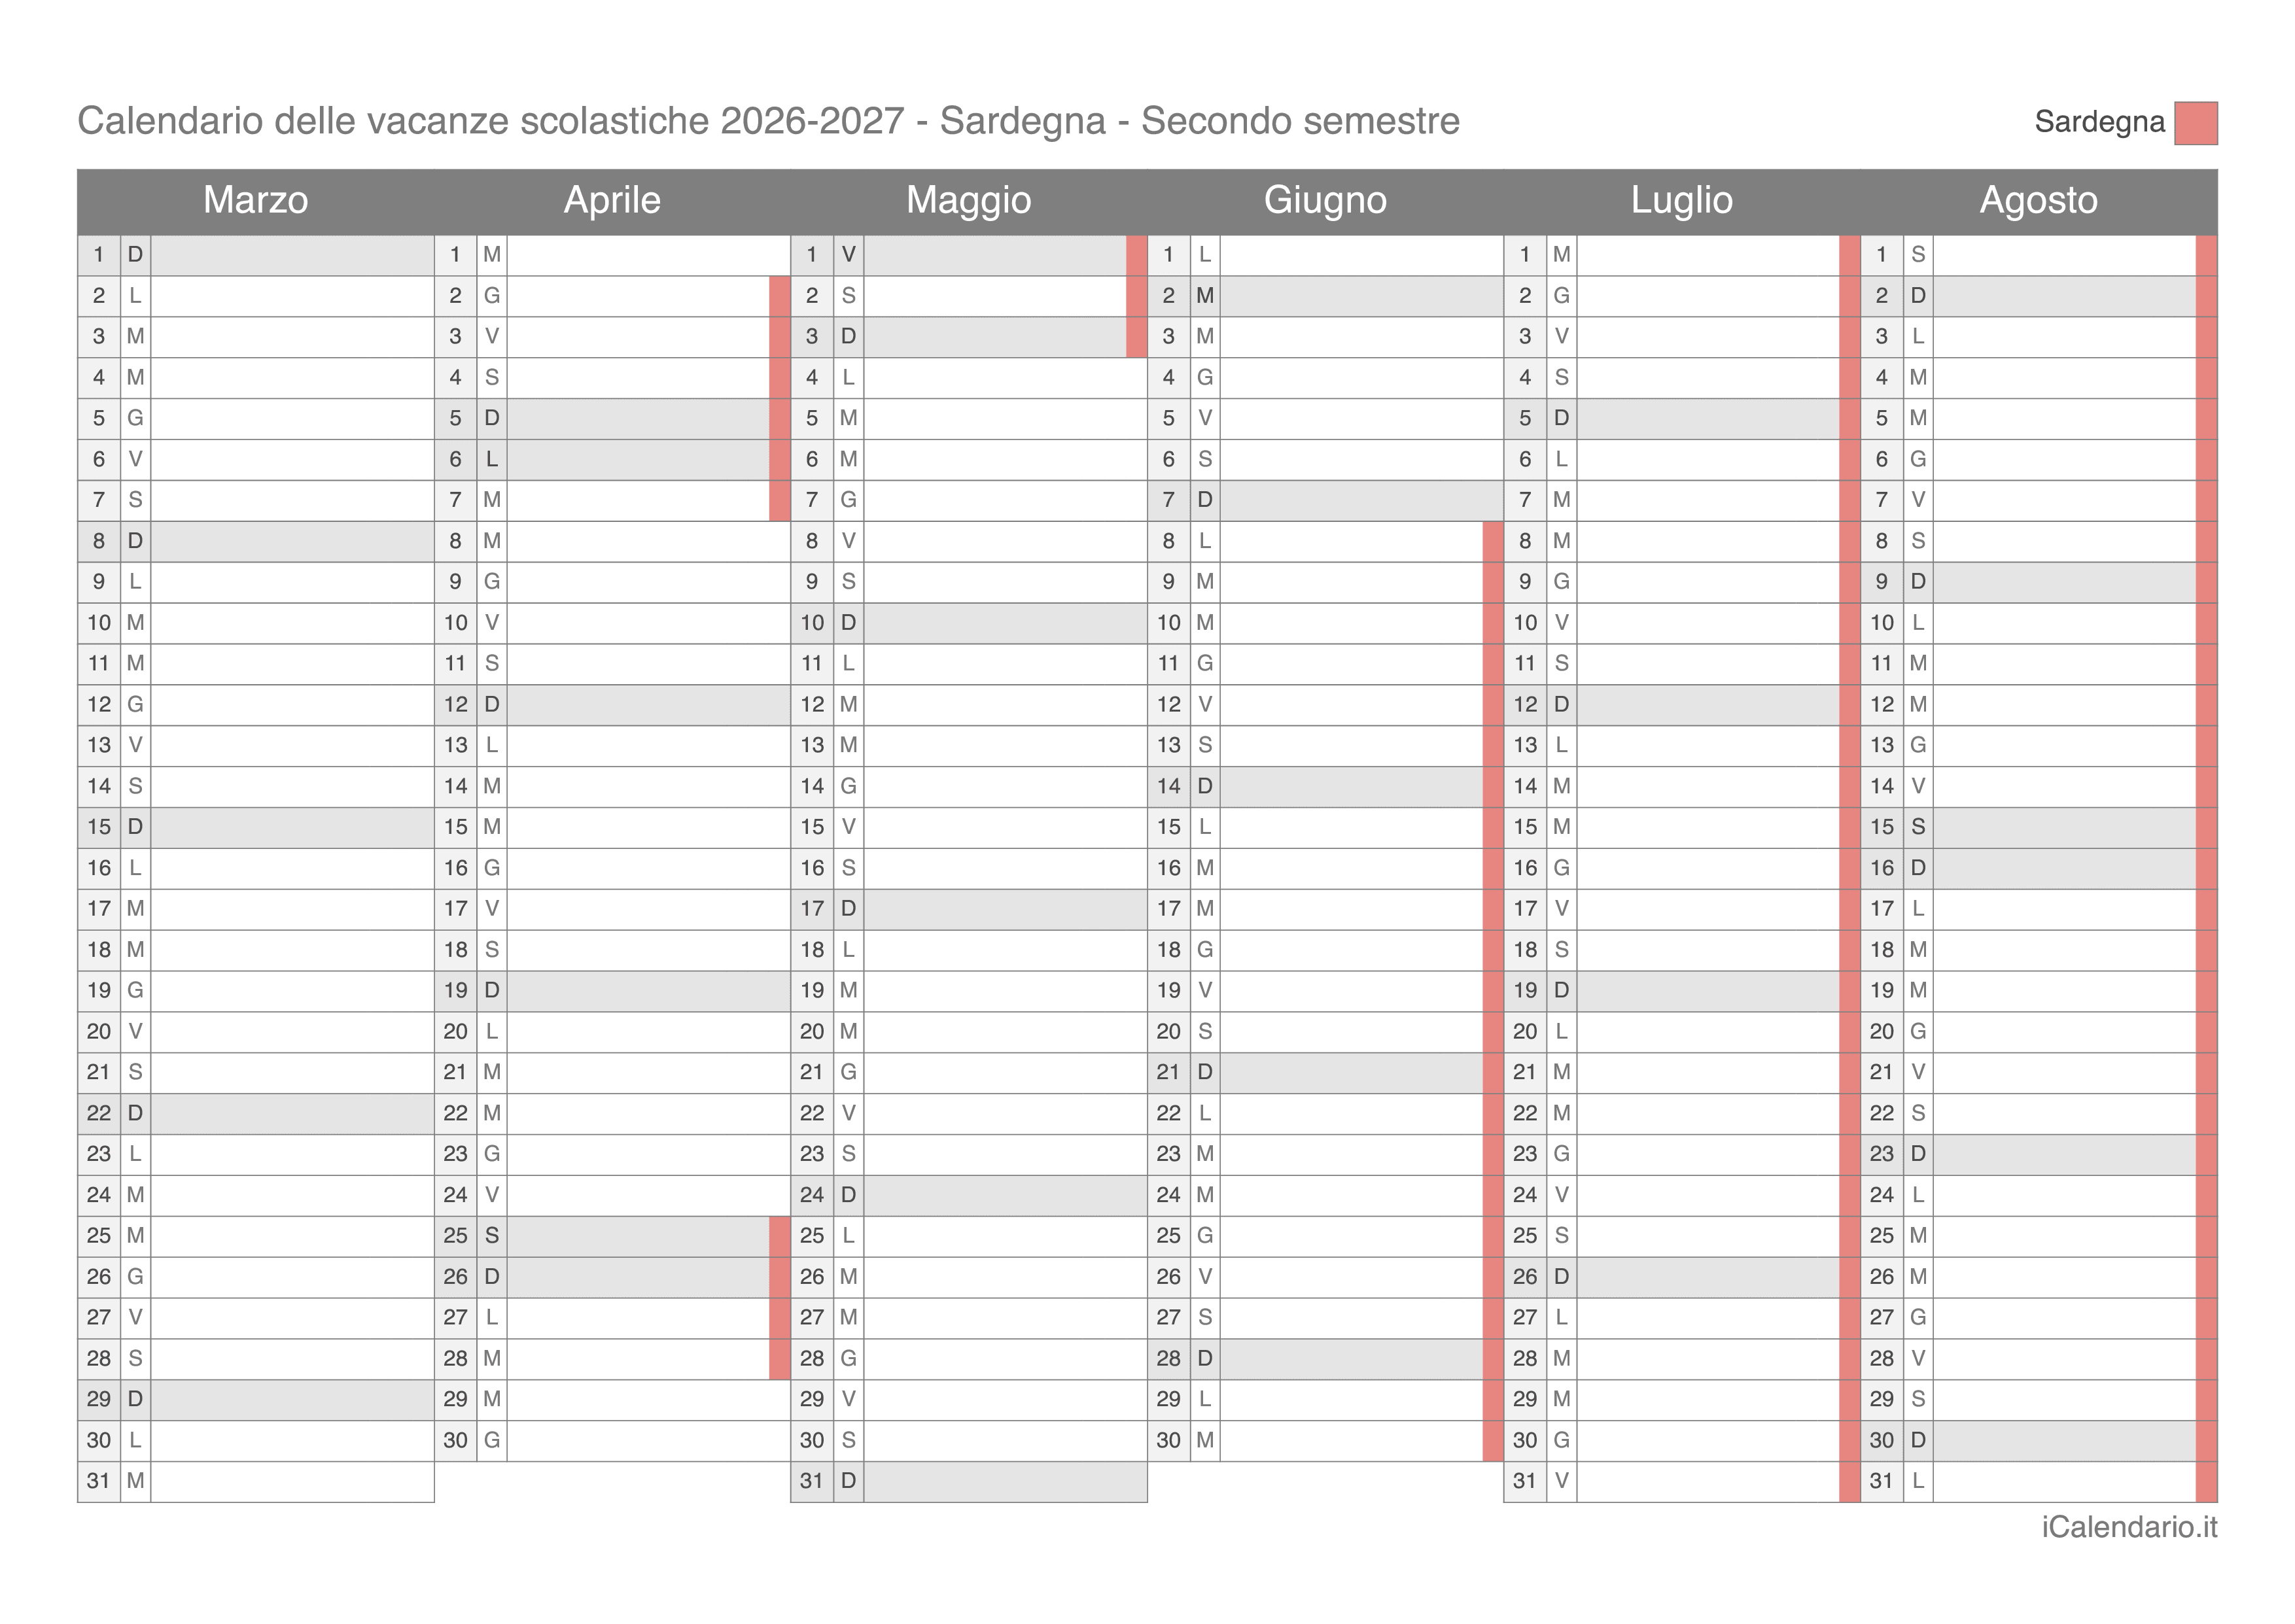Screen dimensions: 2295x1624
Task: Click day 31 L in Agosto
Action: click(x=2038, y=1481)
